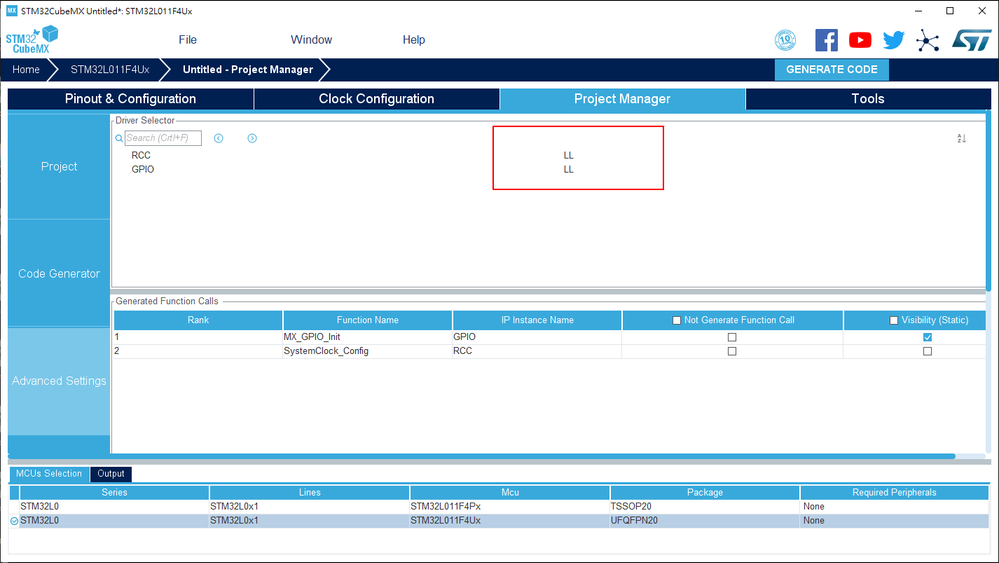Viewport: 999px width, 563px height.
Task: Open the Project side section
Action: (59, 166)
